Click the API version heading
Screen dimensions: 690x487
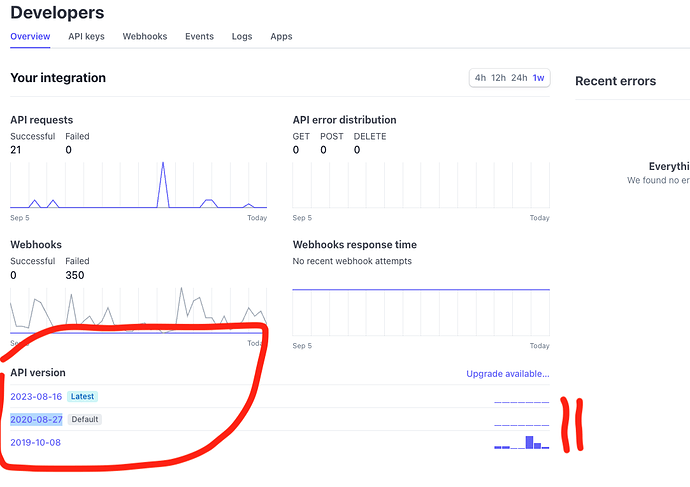point(38,373)
